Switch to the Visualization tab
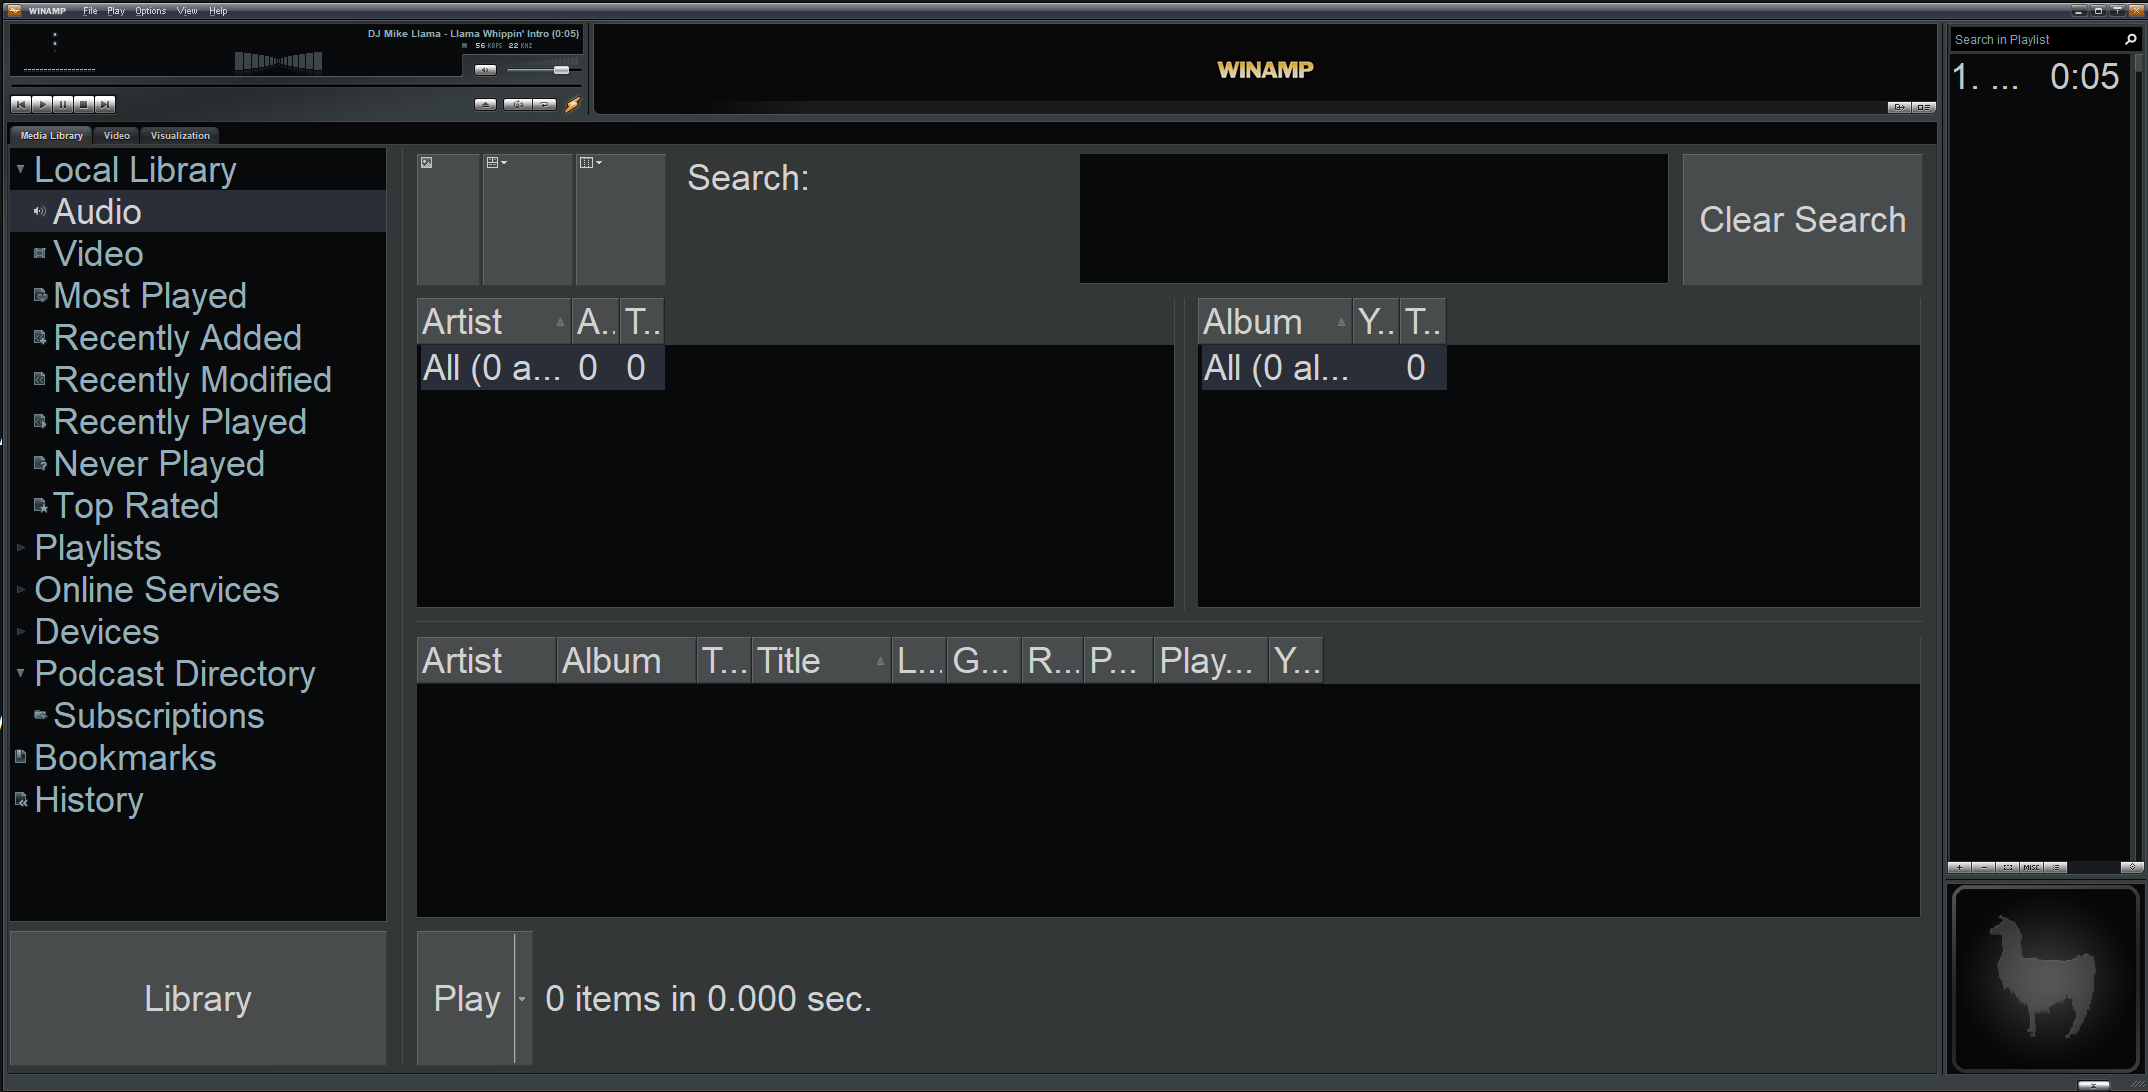Viewport: 2148px width, 1092px height. pyautogui.click(x=180, y=135)
